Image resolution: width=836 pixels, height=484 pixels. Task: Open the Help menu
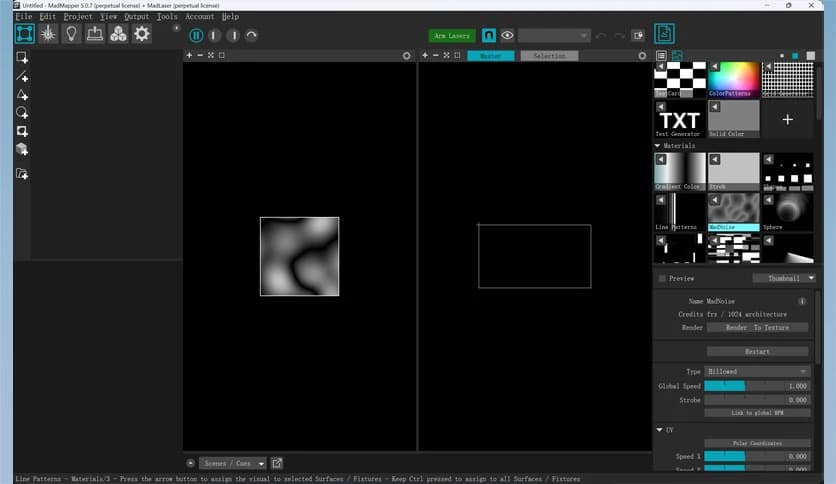(x=230, y=17)
